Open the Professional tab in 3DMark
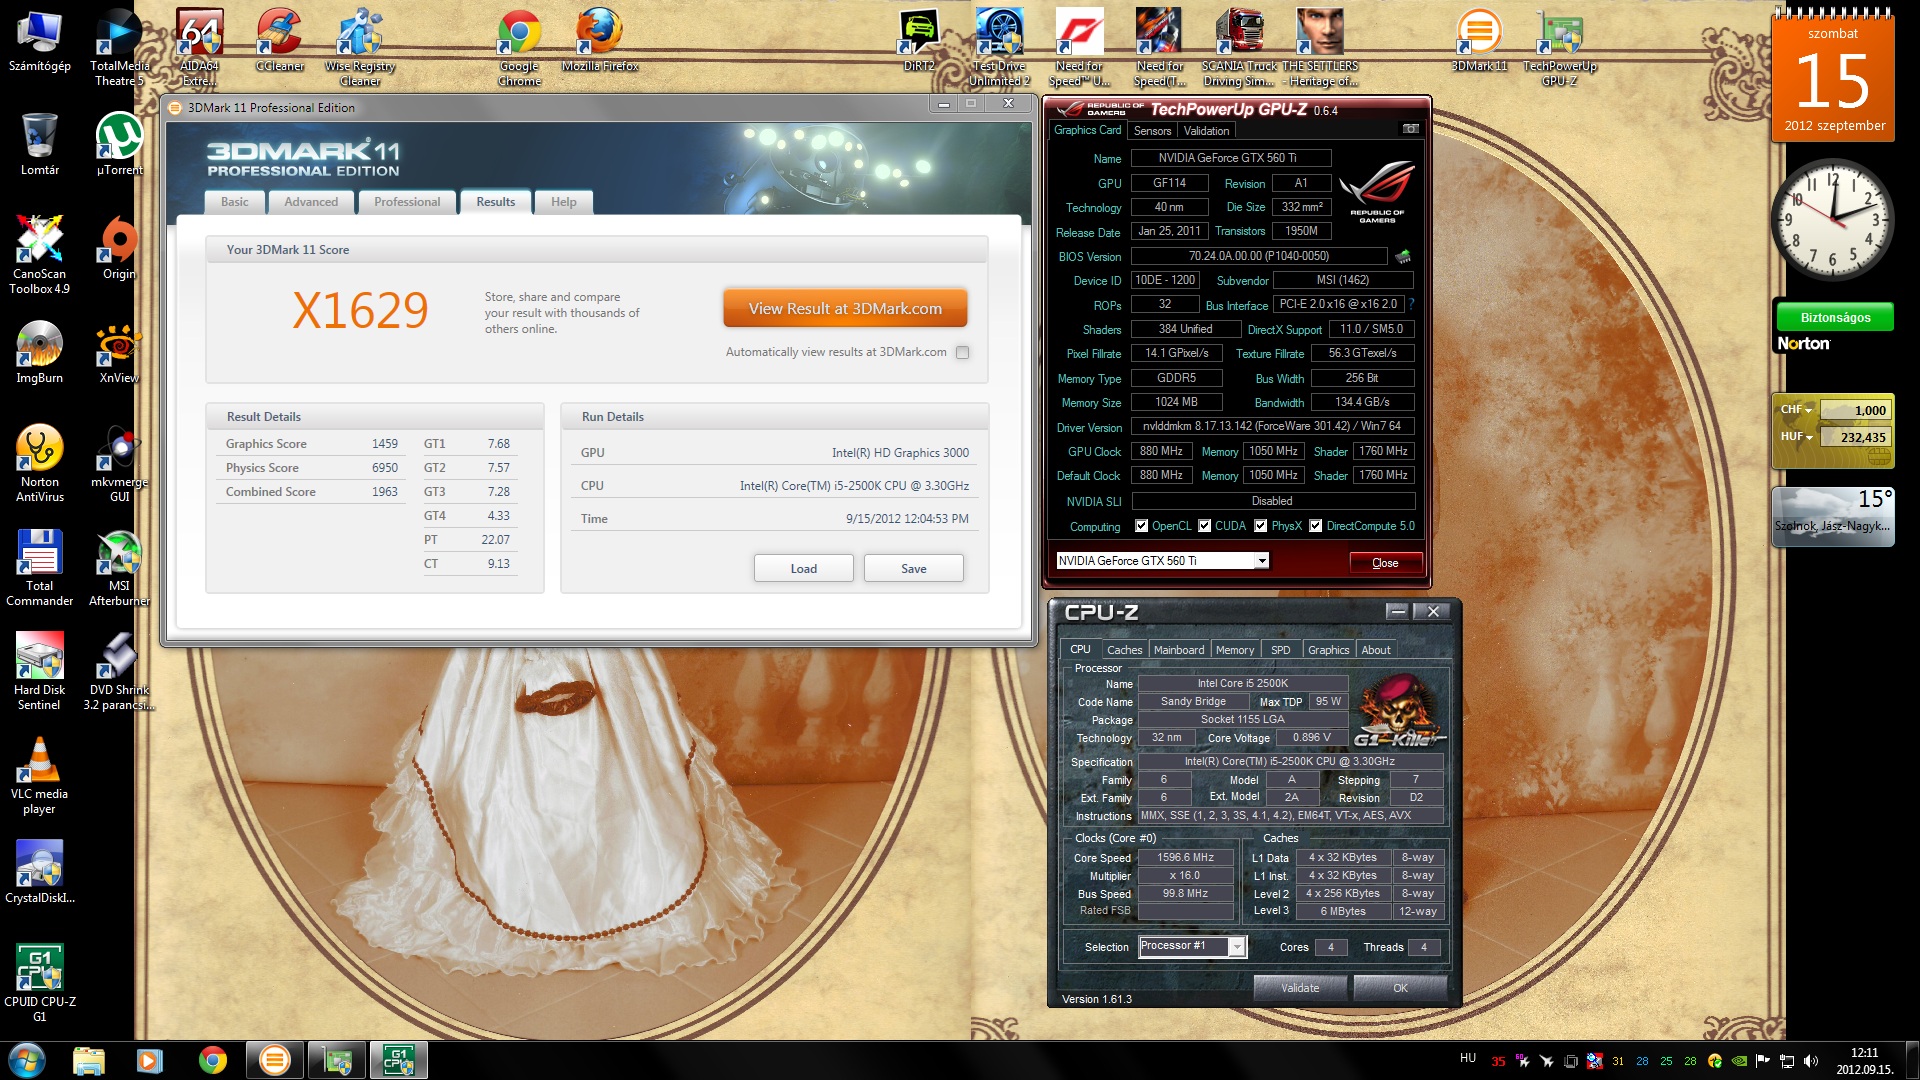 point(407,202)
